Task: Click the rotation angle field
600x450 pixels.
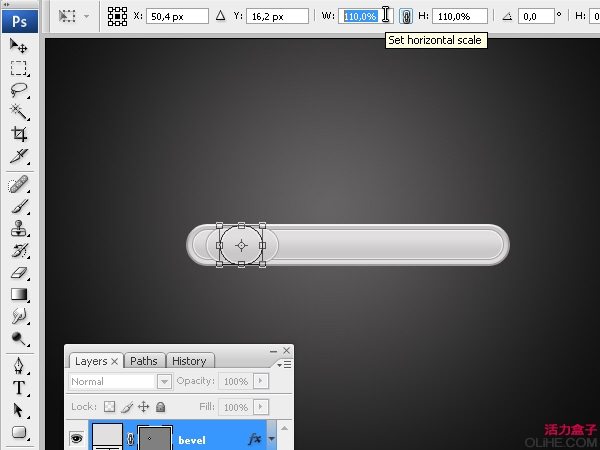Action: (536, 16)
